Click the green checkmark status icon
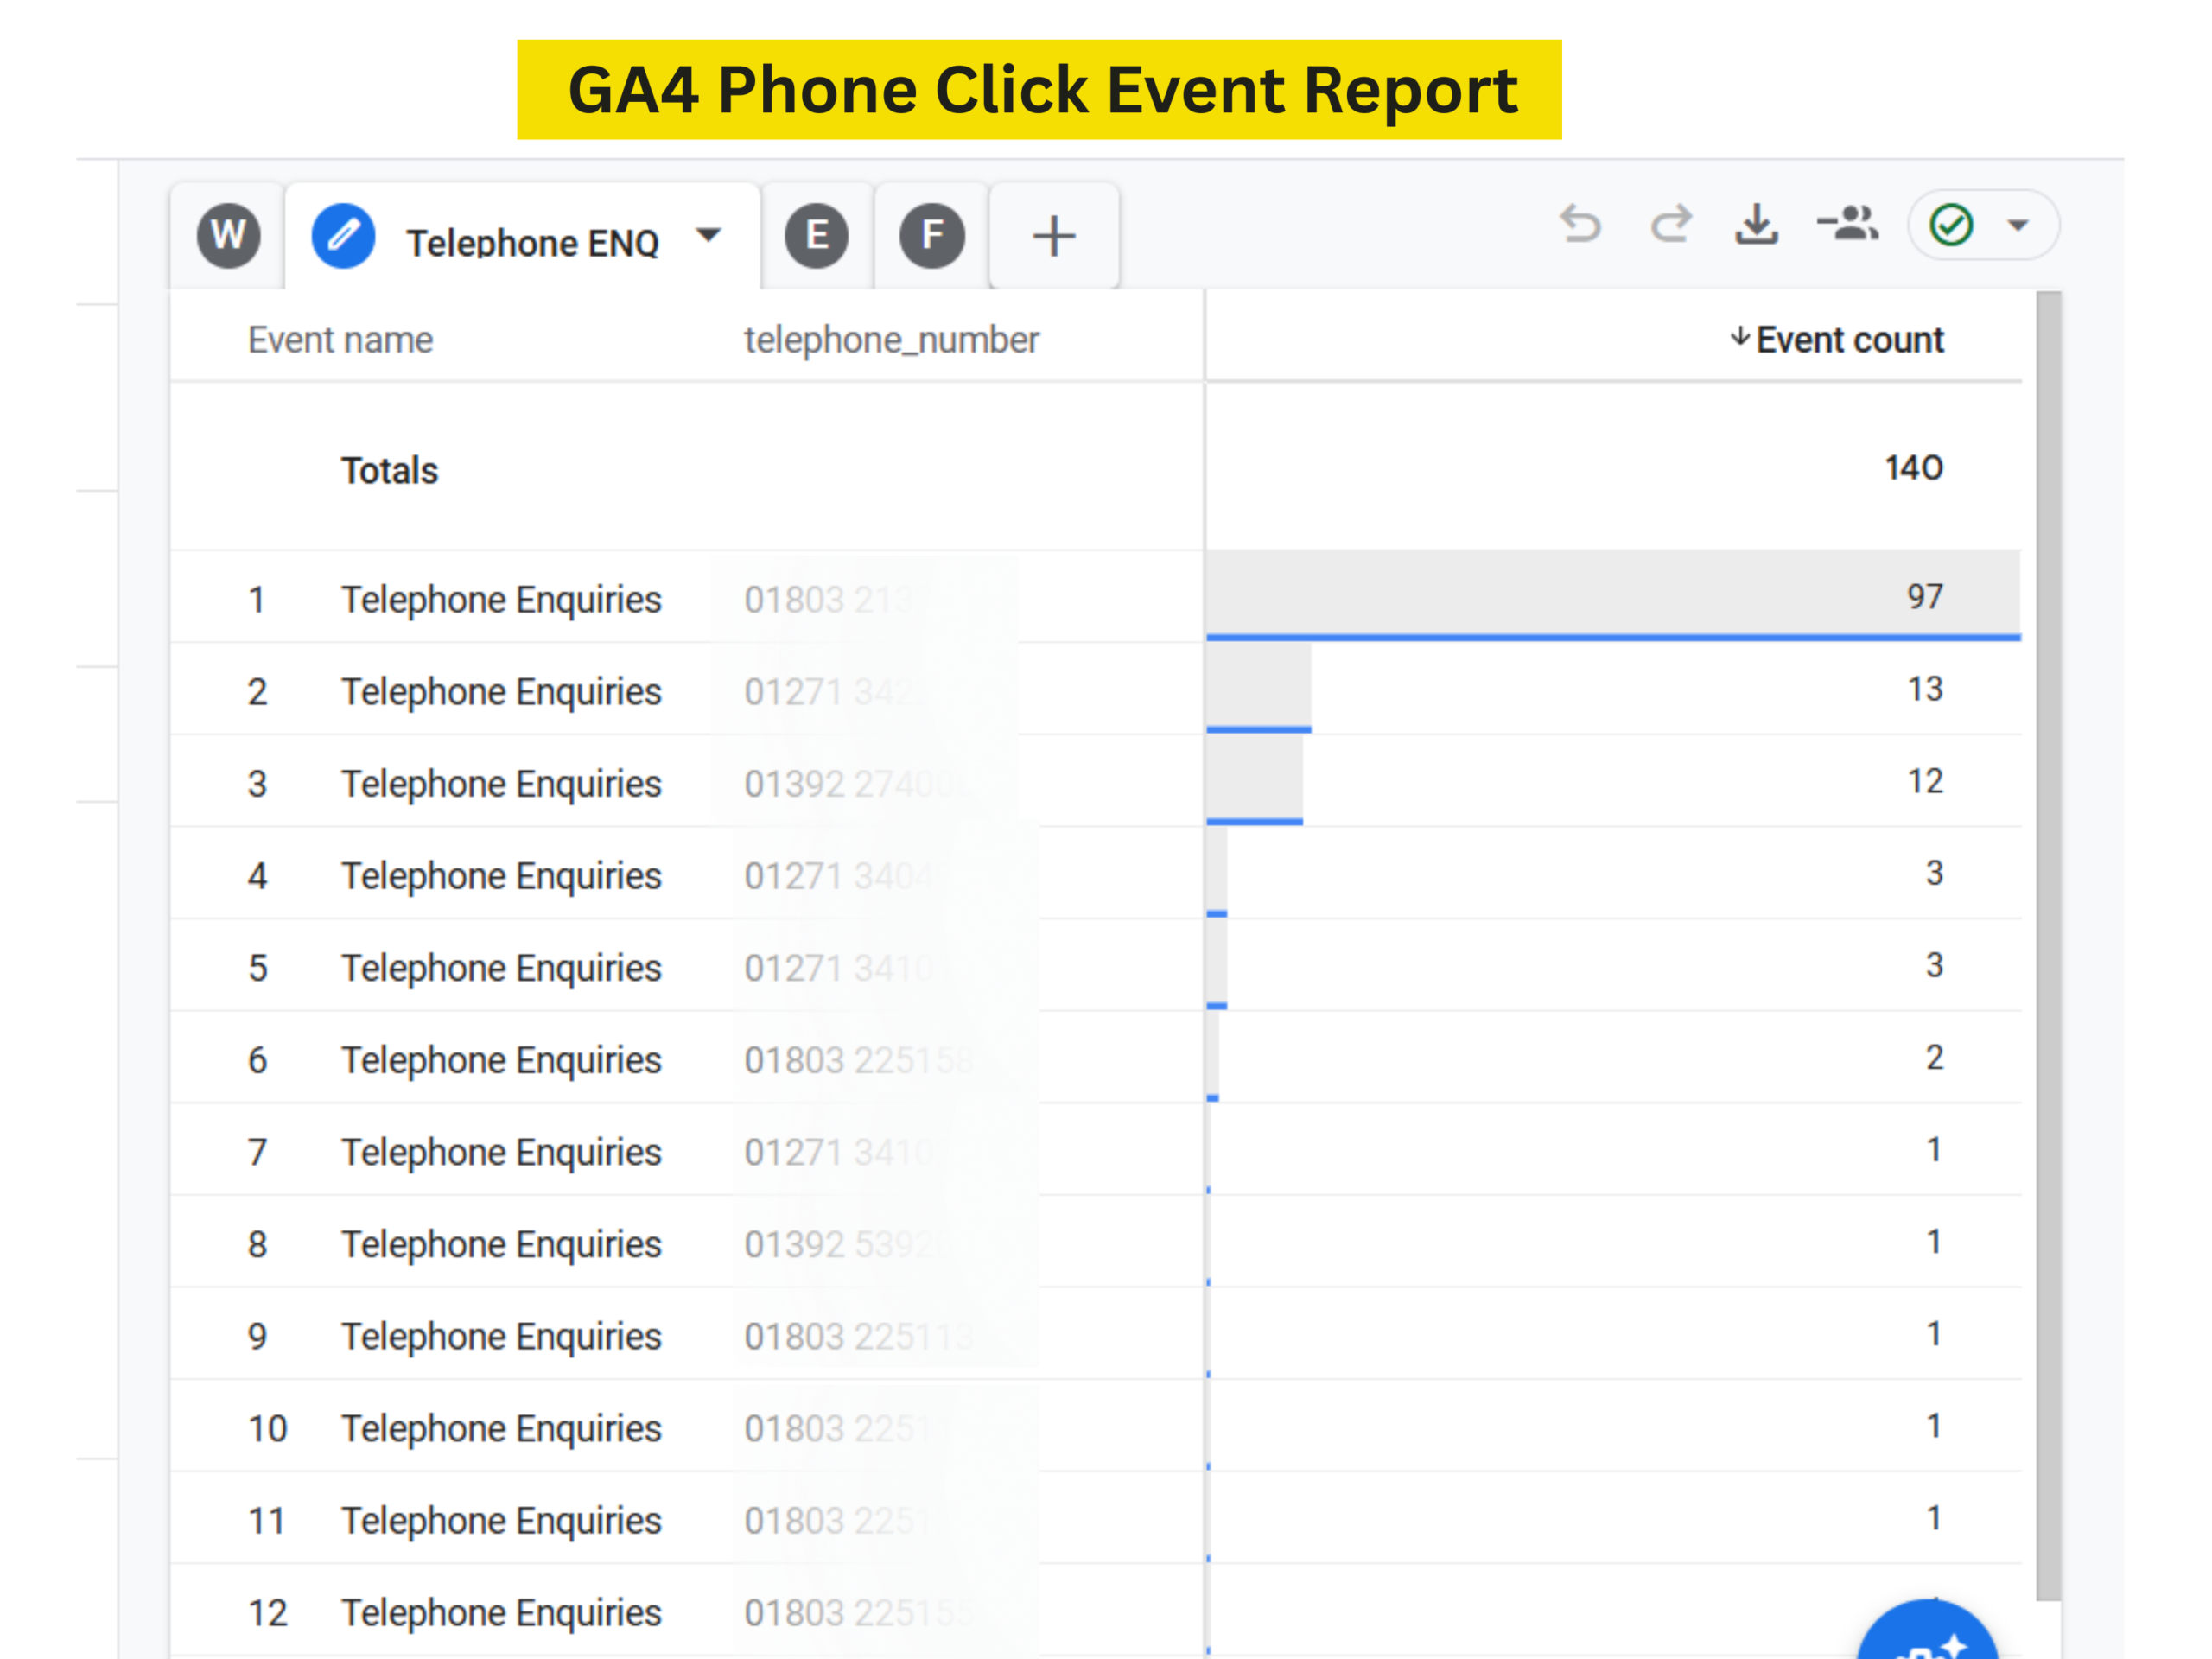 point(1951,225)
